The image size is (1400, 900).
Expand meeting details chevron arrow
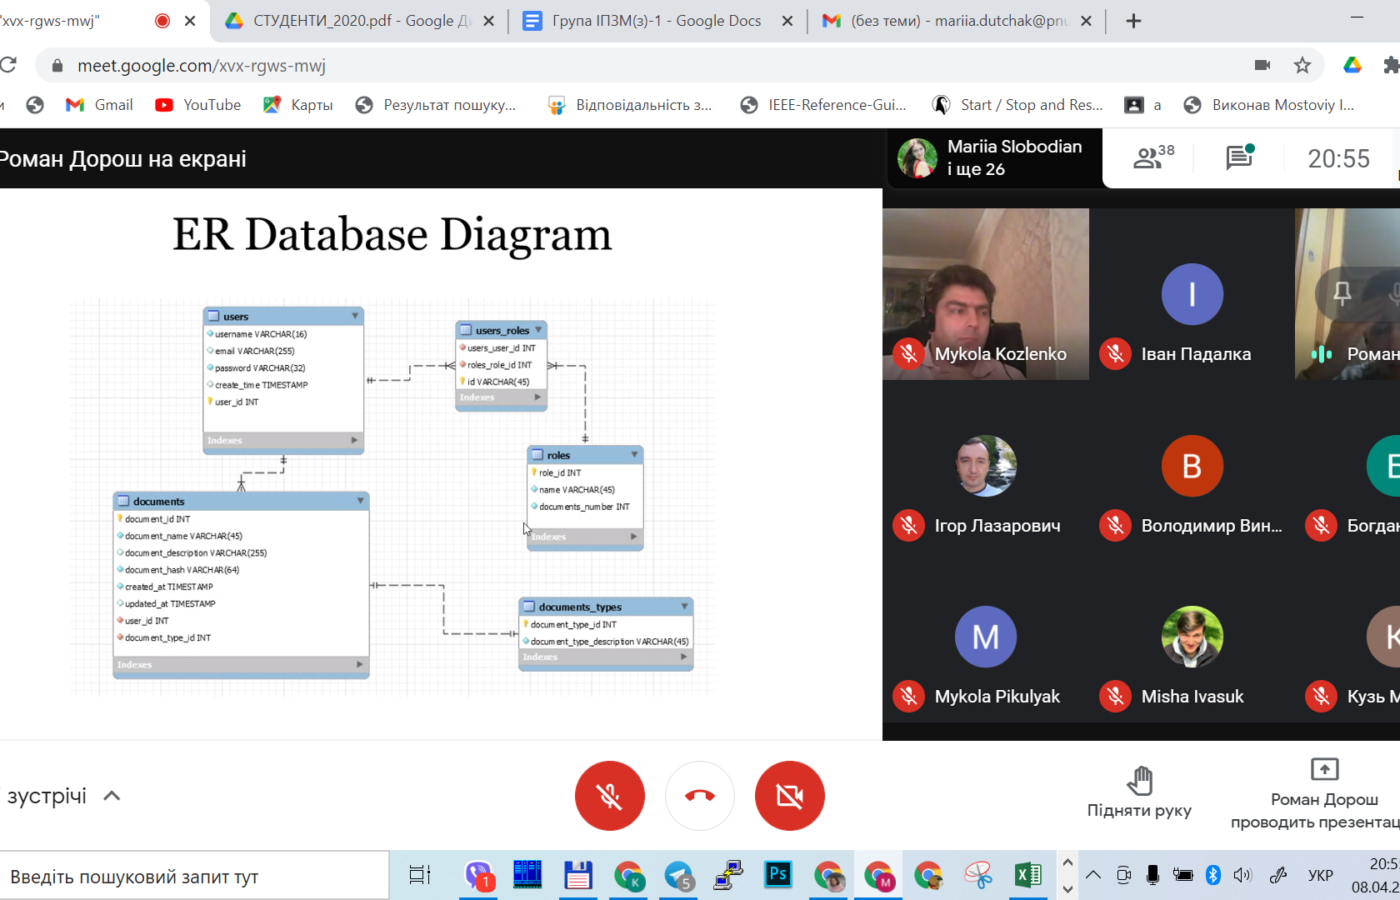point(112,796)
